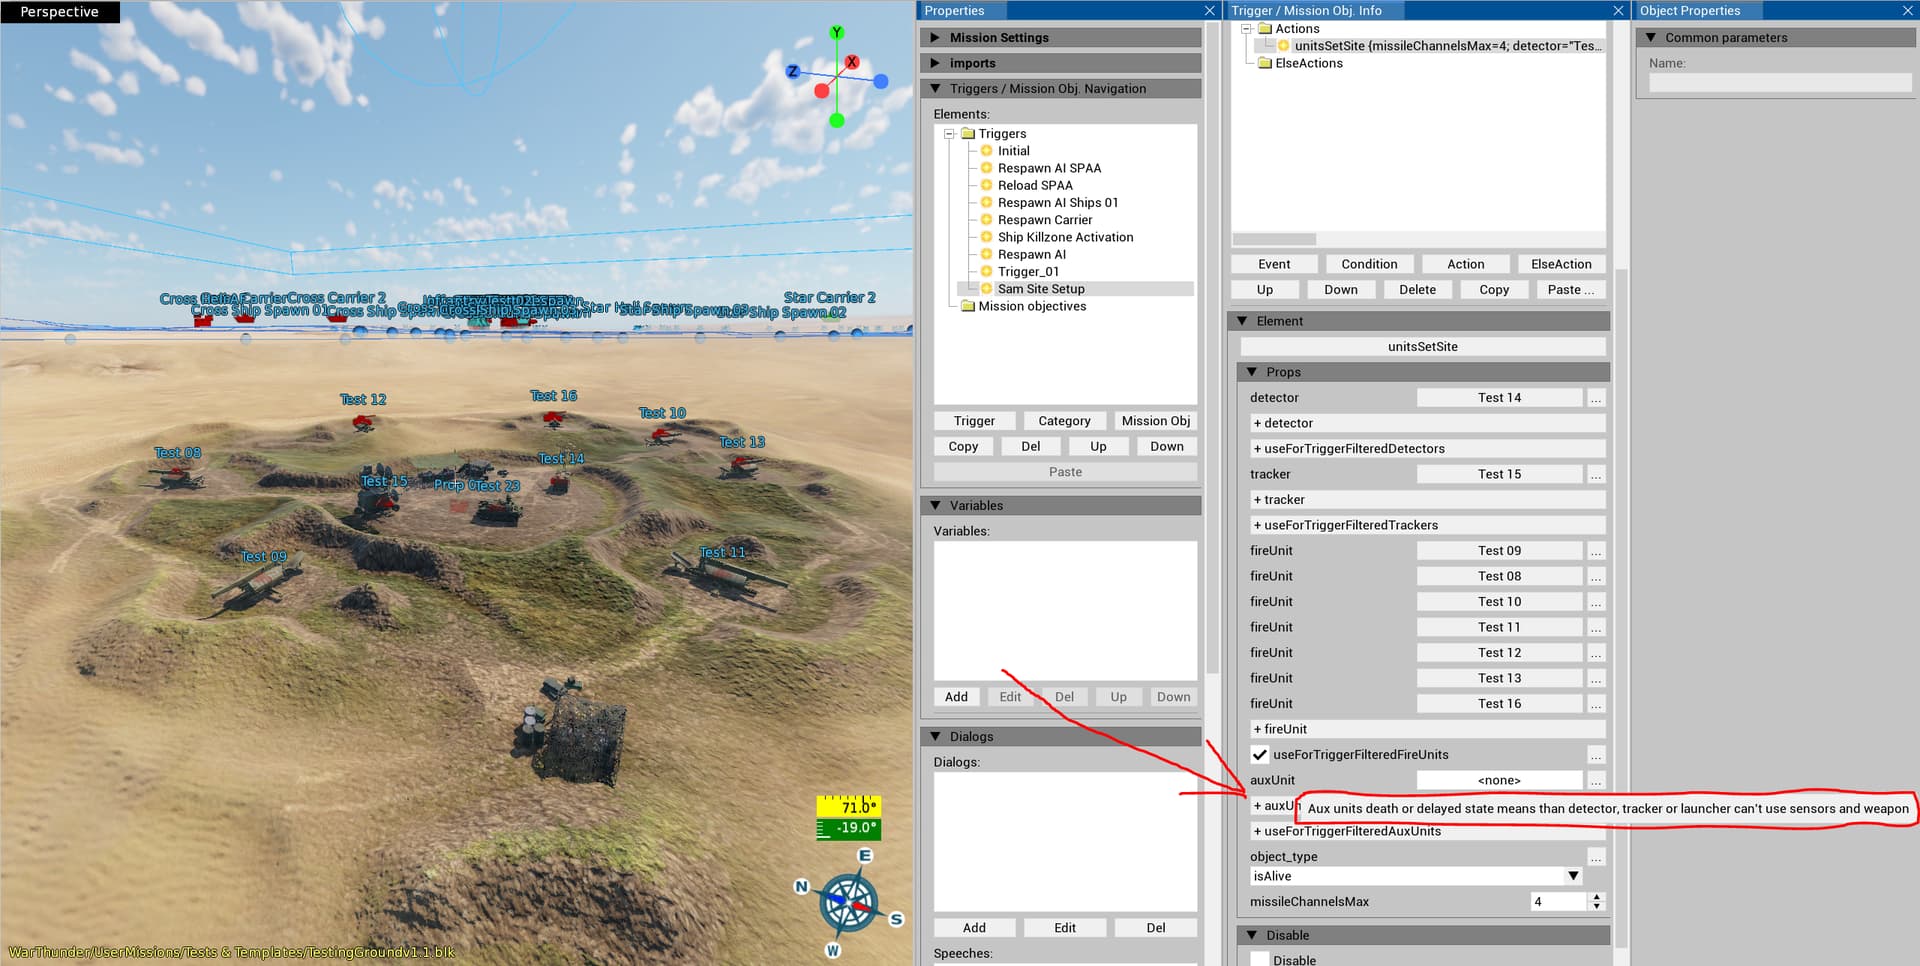Click the Delete button in Trigger Info
1920x966 pixels.
click(x=1417, y=290)
